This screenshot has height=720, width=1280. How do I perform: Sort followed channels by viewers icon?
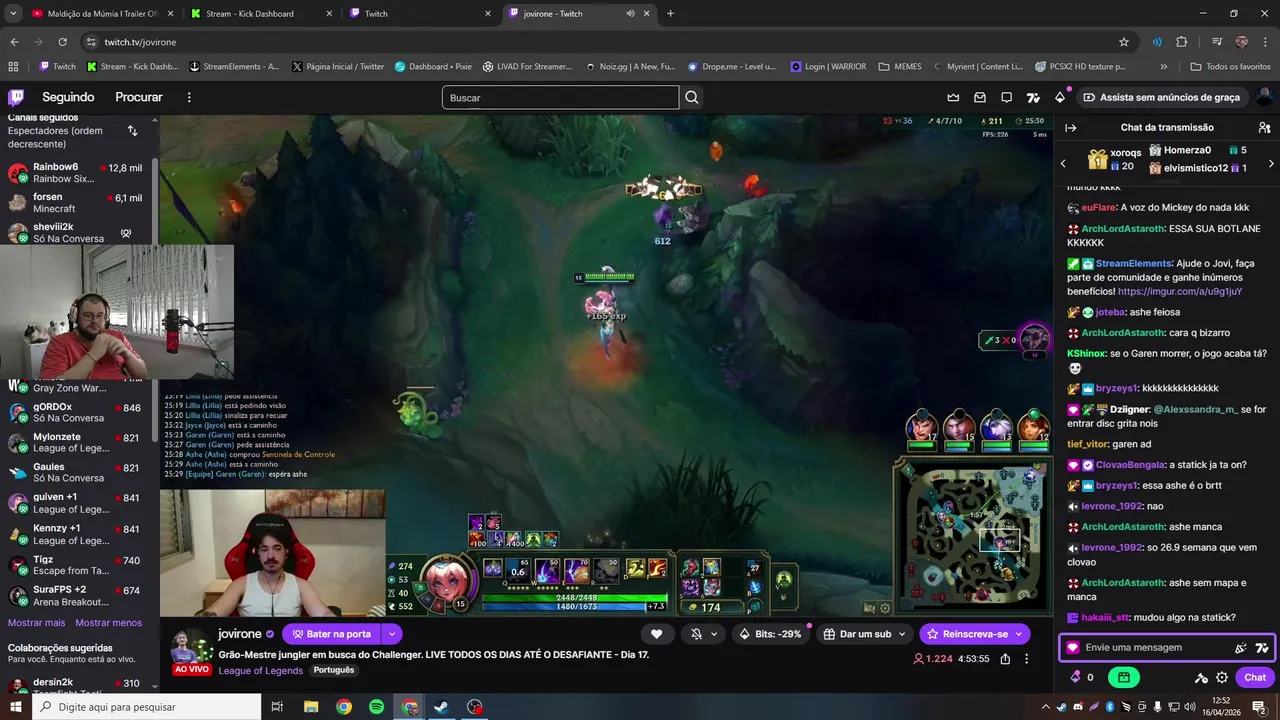(x=132, y=131)
